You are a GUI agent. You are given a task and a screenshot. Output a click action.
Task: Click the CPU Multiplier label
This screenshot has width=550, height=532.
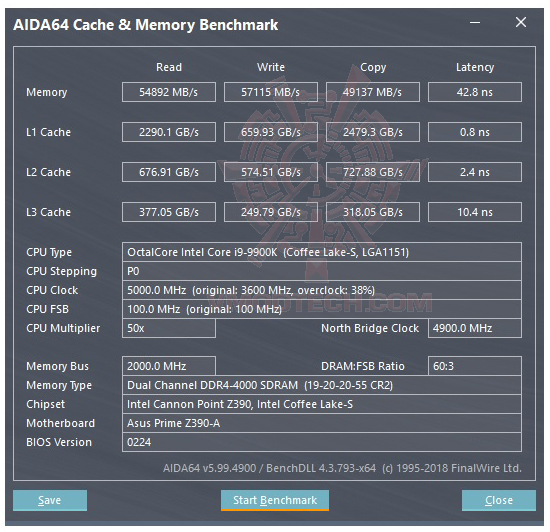63,328
